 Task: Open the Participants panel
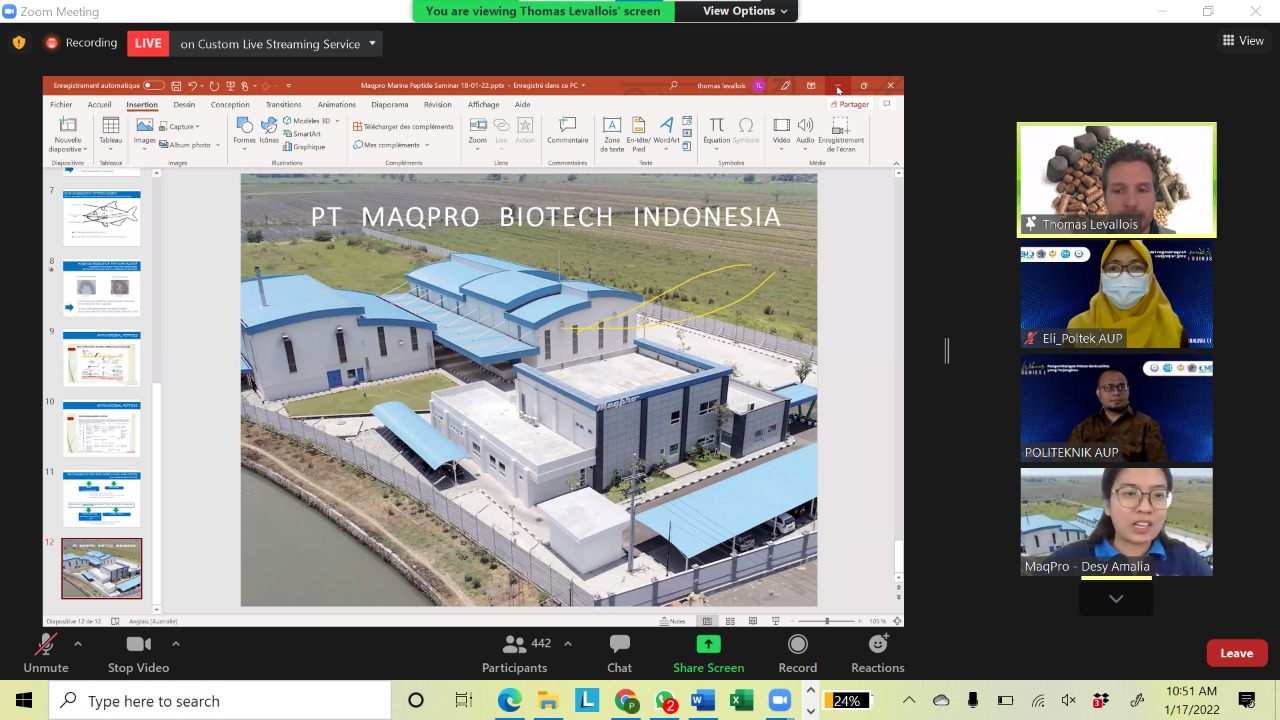point(514,654)
